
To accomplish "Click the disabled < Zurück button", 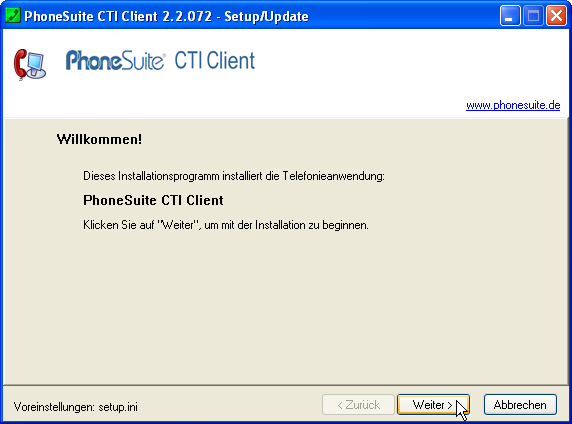I will (x=358, y=404).
